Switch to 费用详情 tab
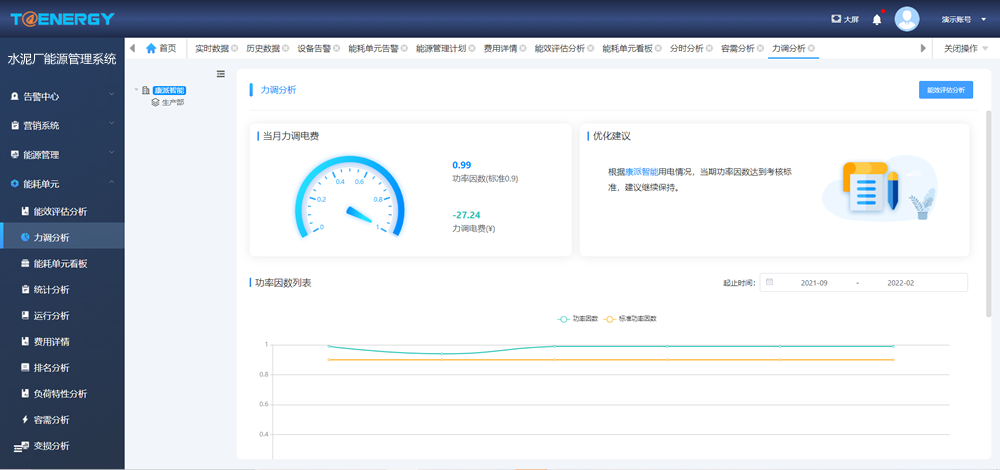1000x470 pixels. [x=500, y=48]
